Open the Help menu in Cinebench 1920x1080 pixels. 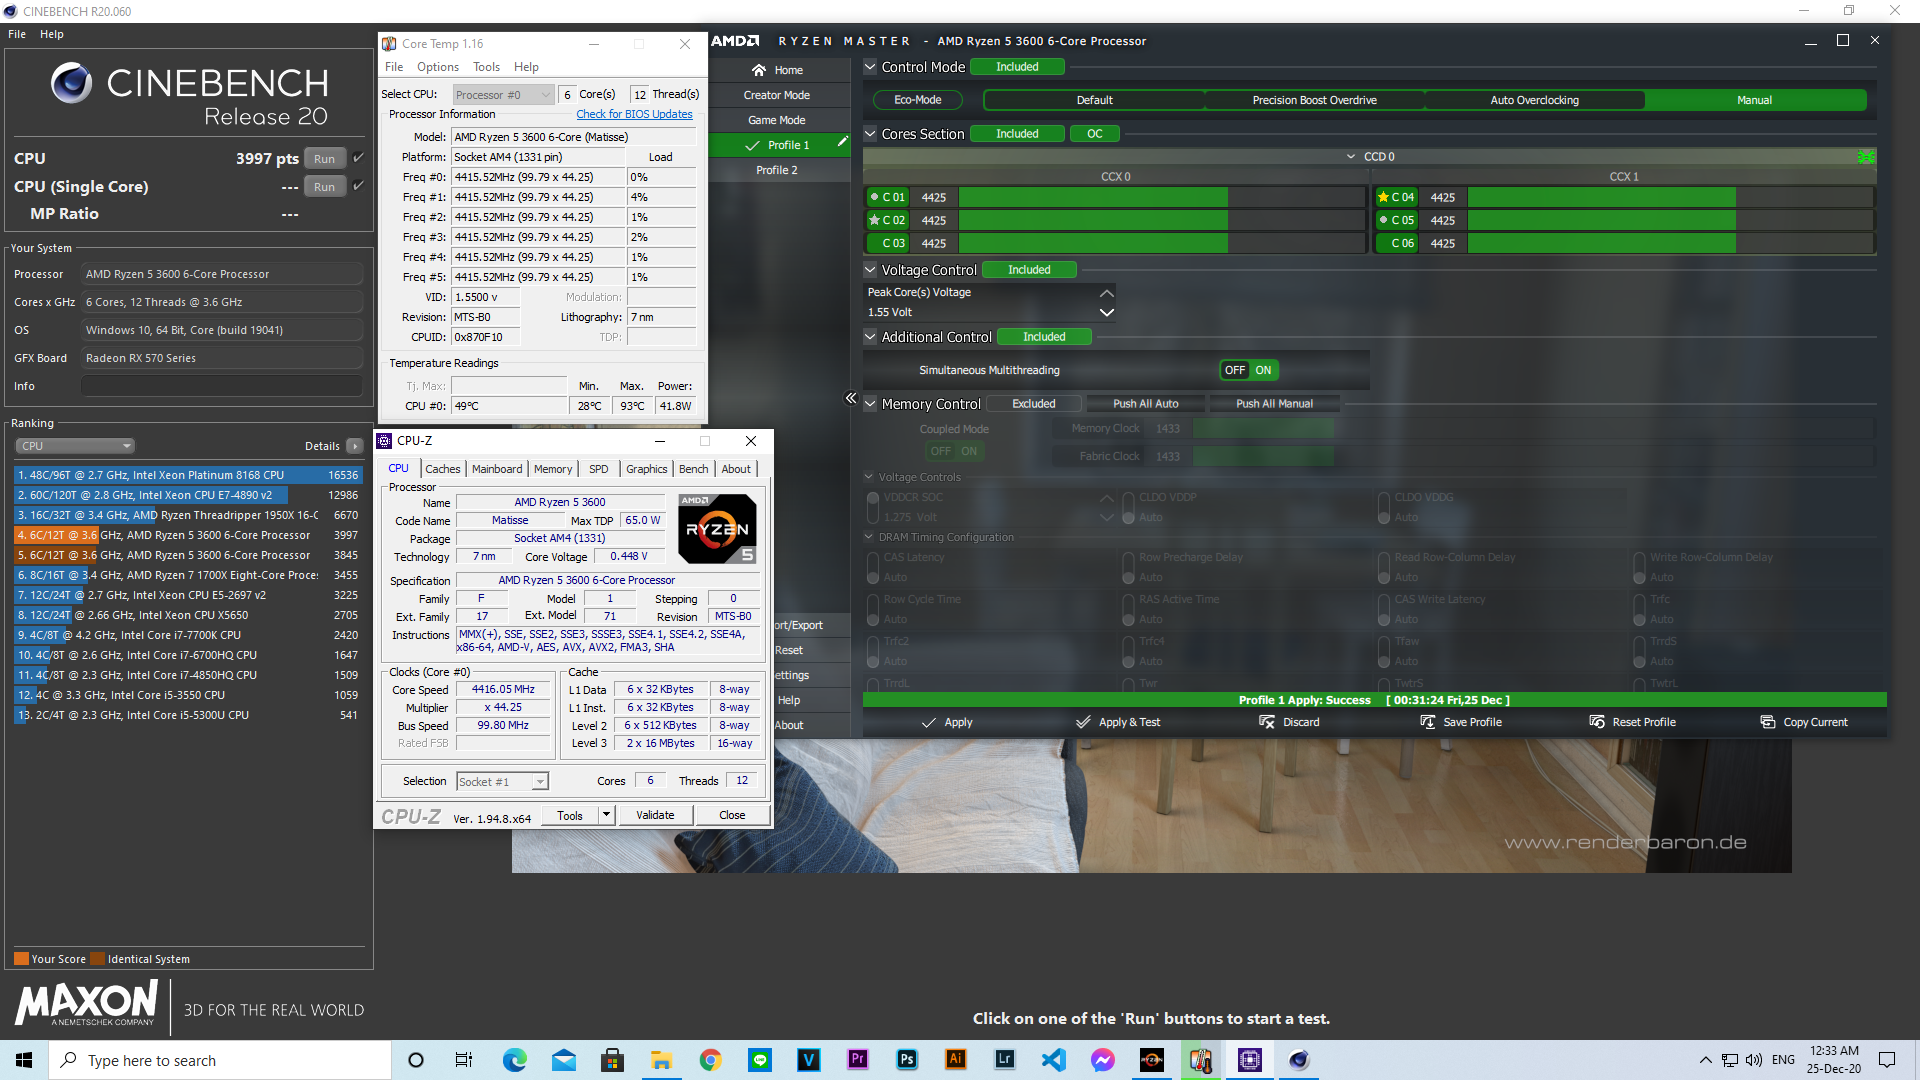click(52, 34)
